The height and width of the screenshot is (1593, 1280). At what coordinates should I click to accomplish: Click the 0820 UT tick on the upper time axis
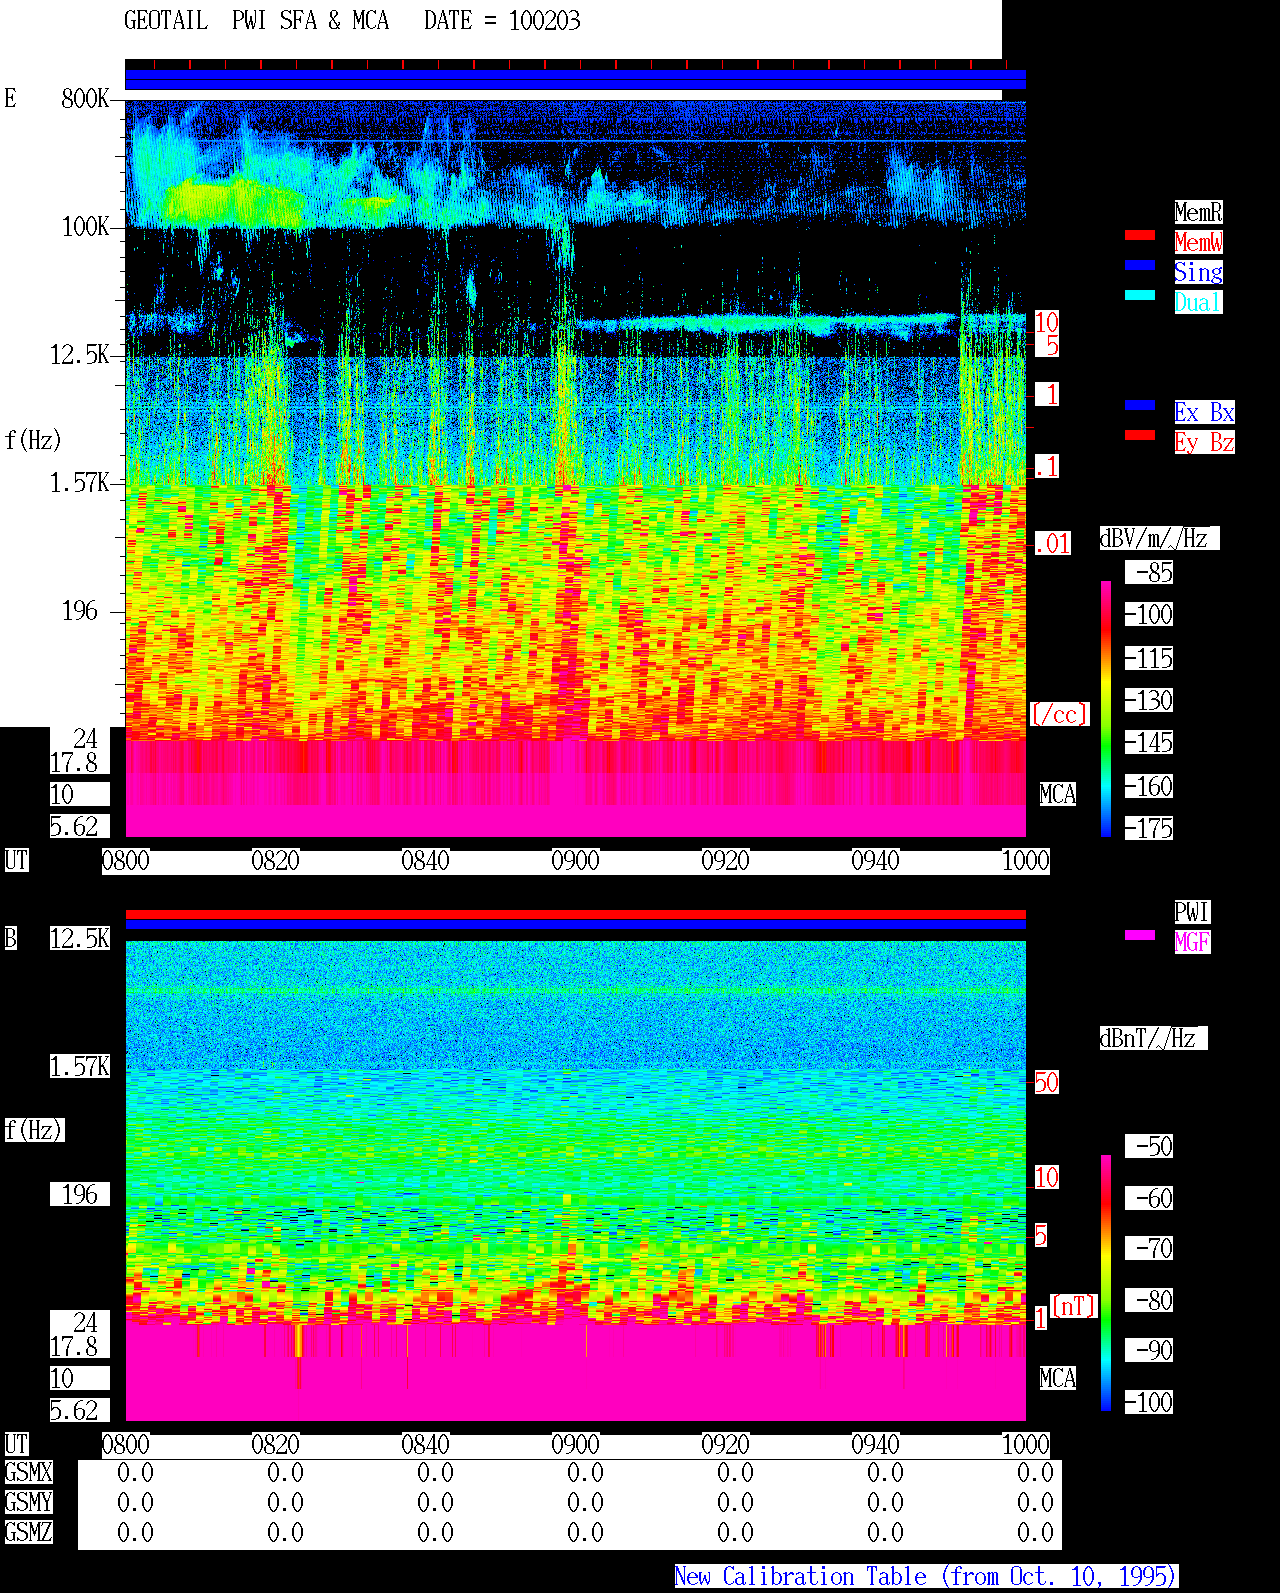(275, 861)
